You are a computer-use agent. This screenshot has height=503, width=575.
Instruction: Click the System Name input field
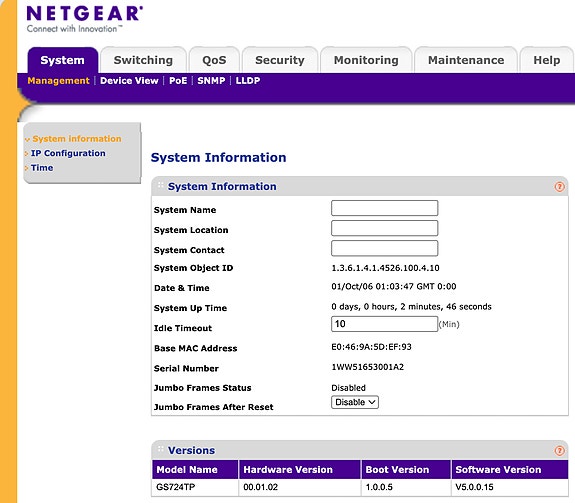click(384, 208)
